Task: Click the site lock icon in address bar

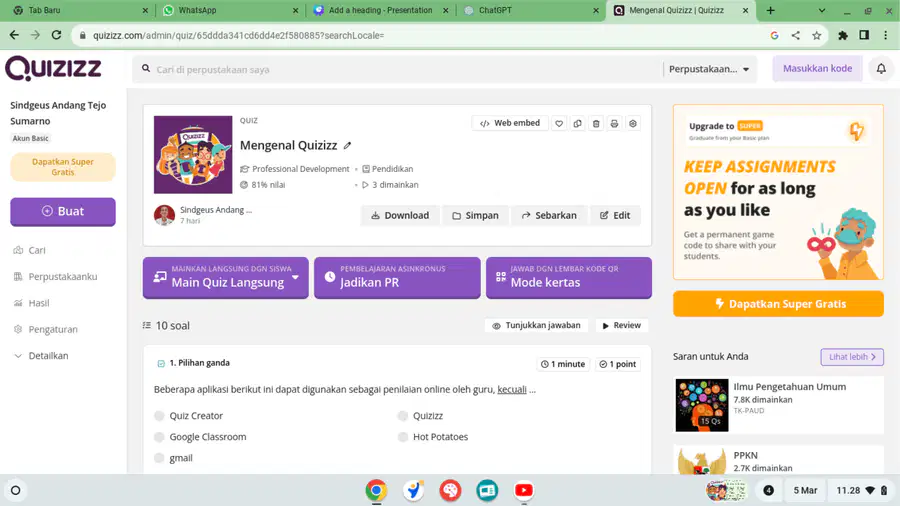Action: [83, 36]
